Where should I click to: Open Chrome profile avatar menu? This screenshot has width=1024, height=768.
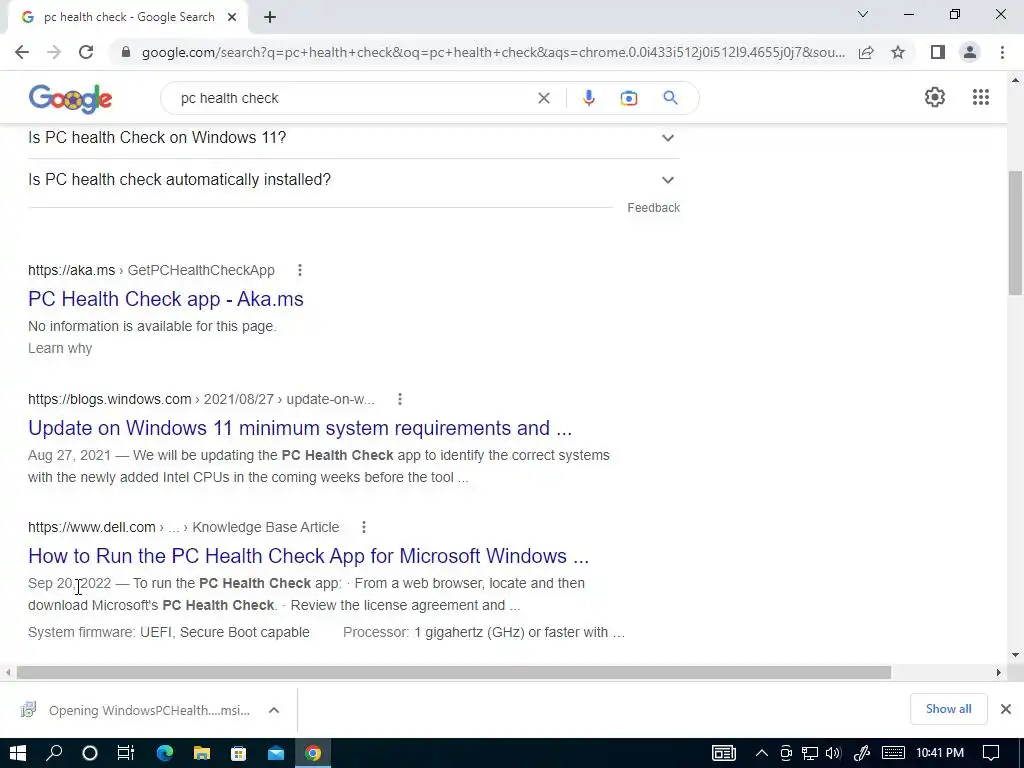[x=970, y=52]
